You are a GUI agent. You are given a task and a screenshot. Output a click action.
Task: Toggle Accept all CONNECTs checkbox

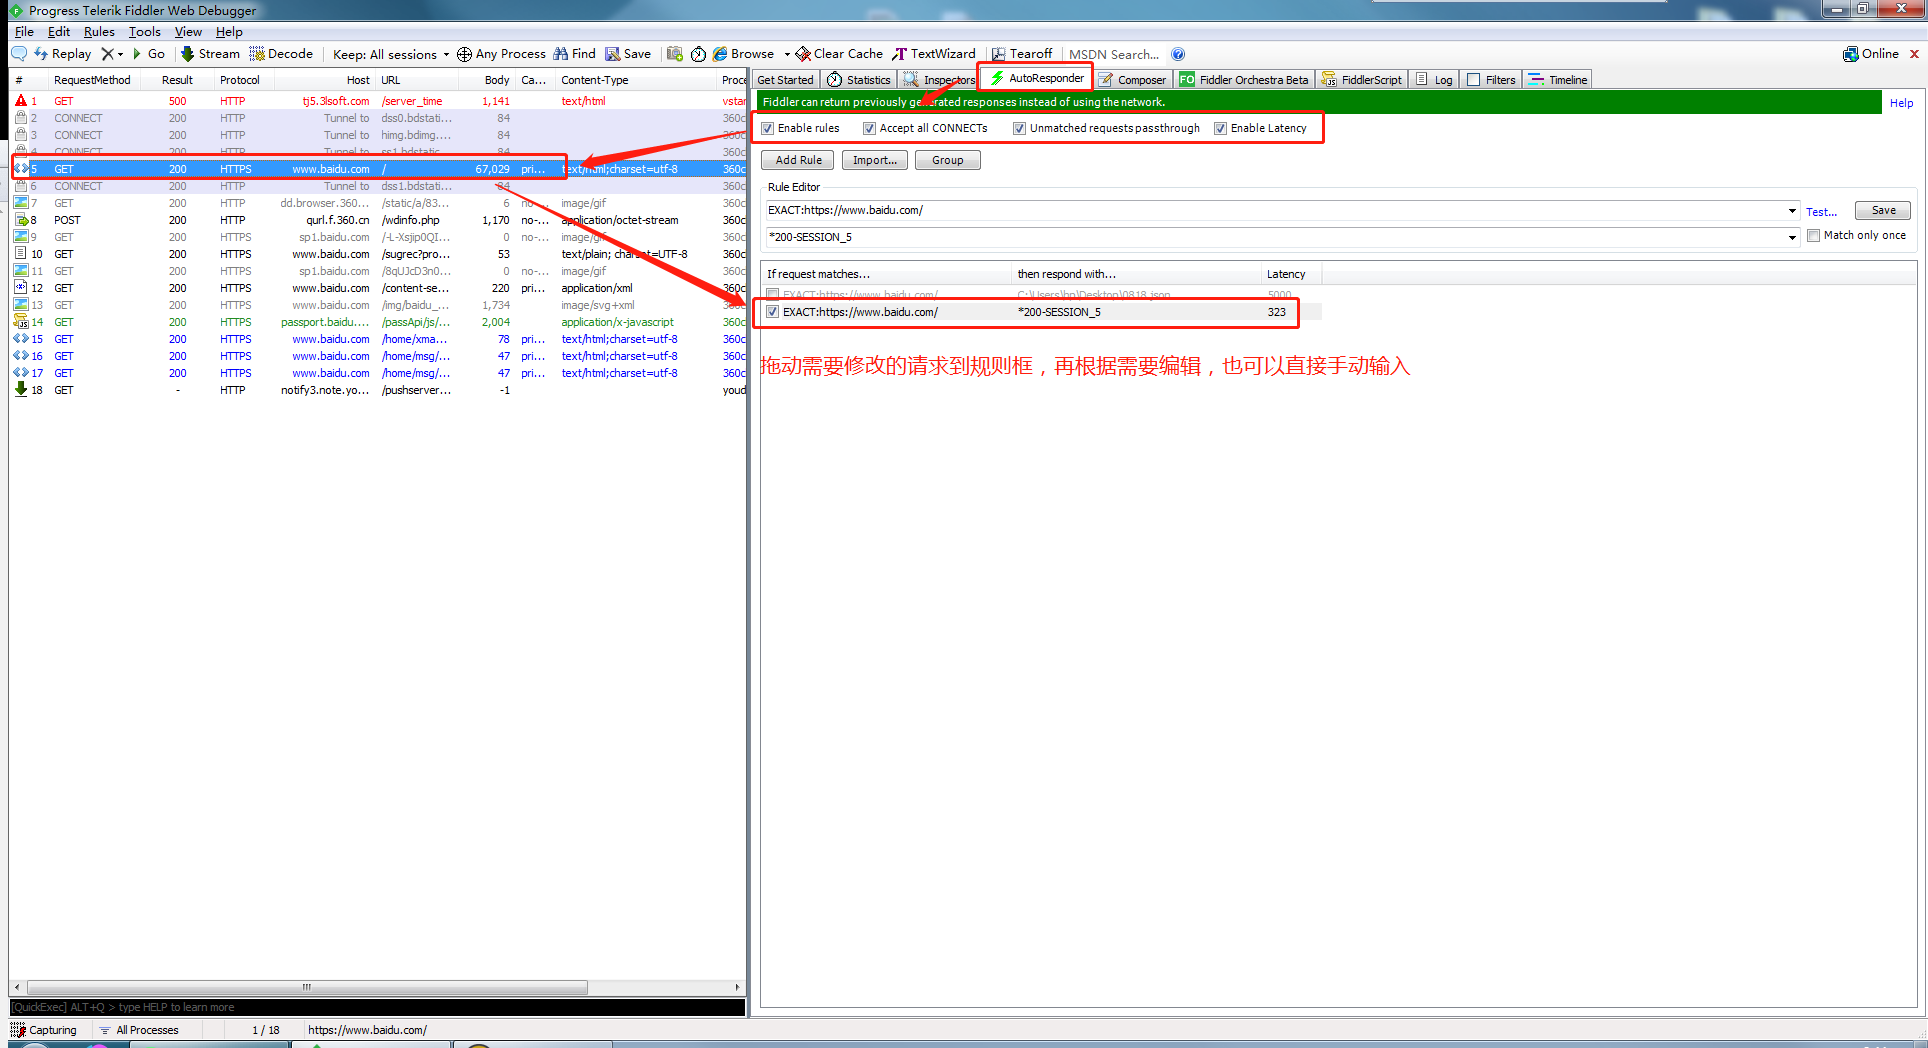point(870,128)
